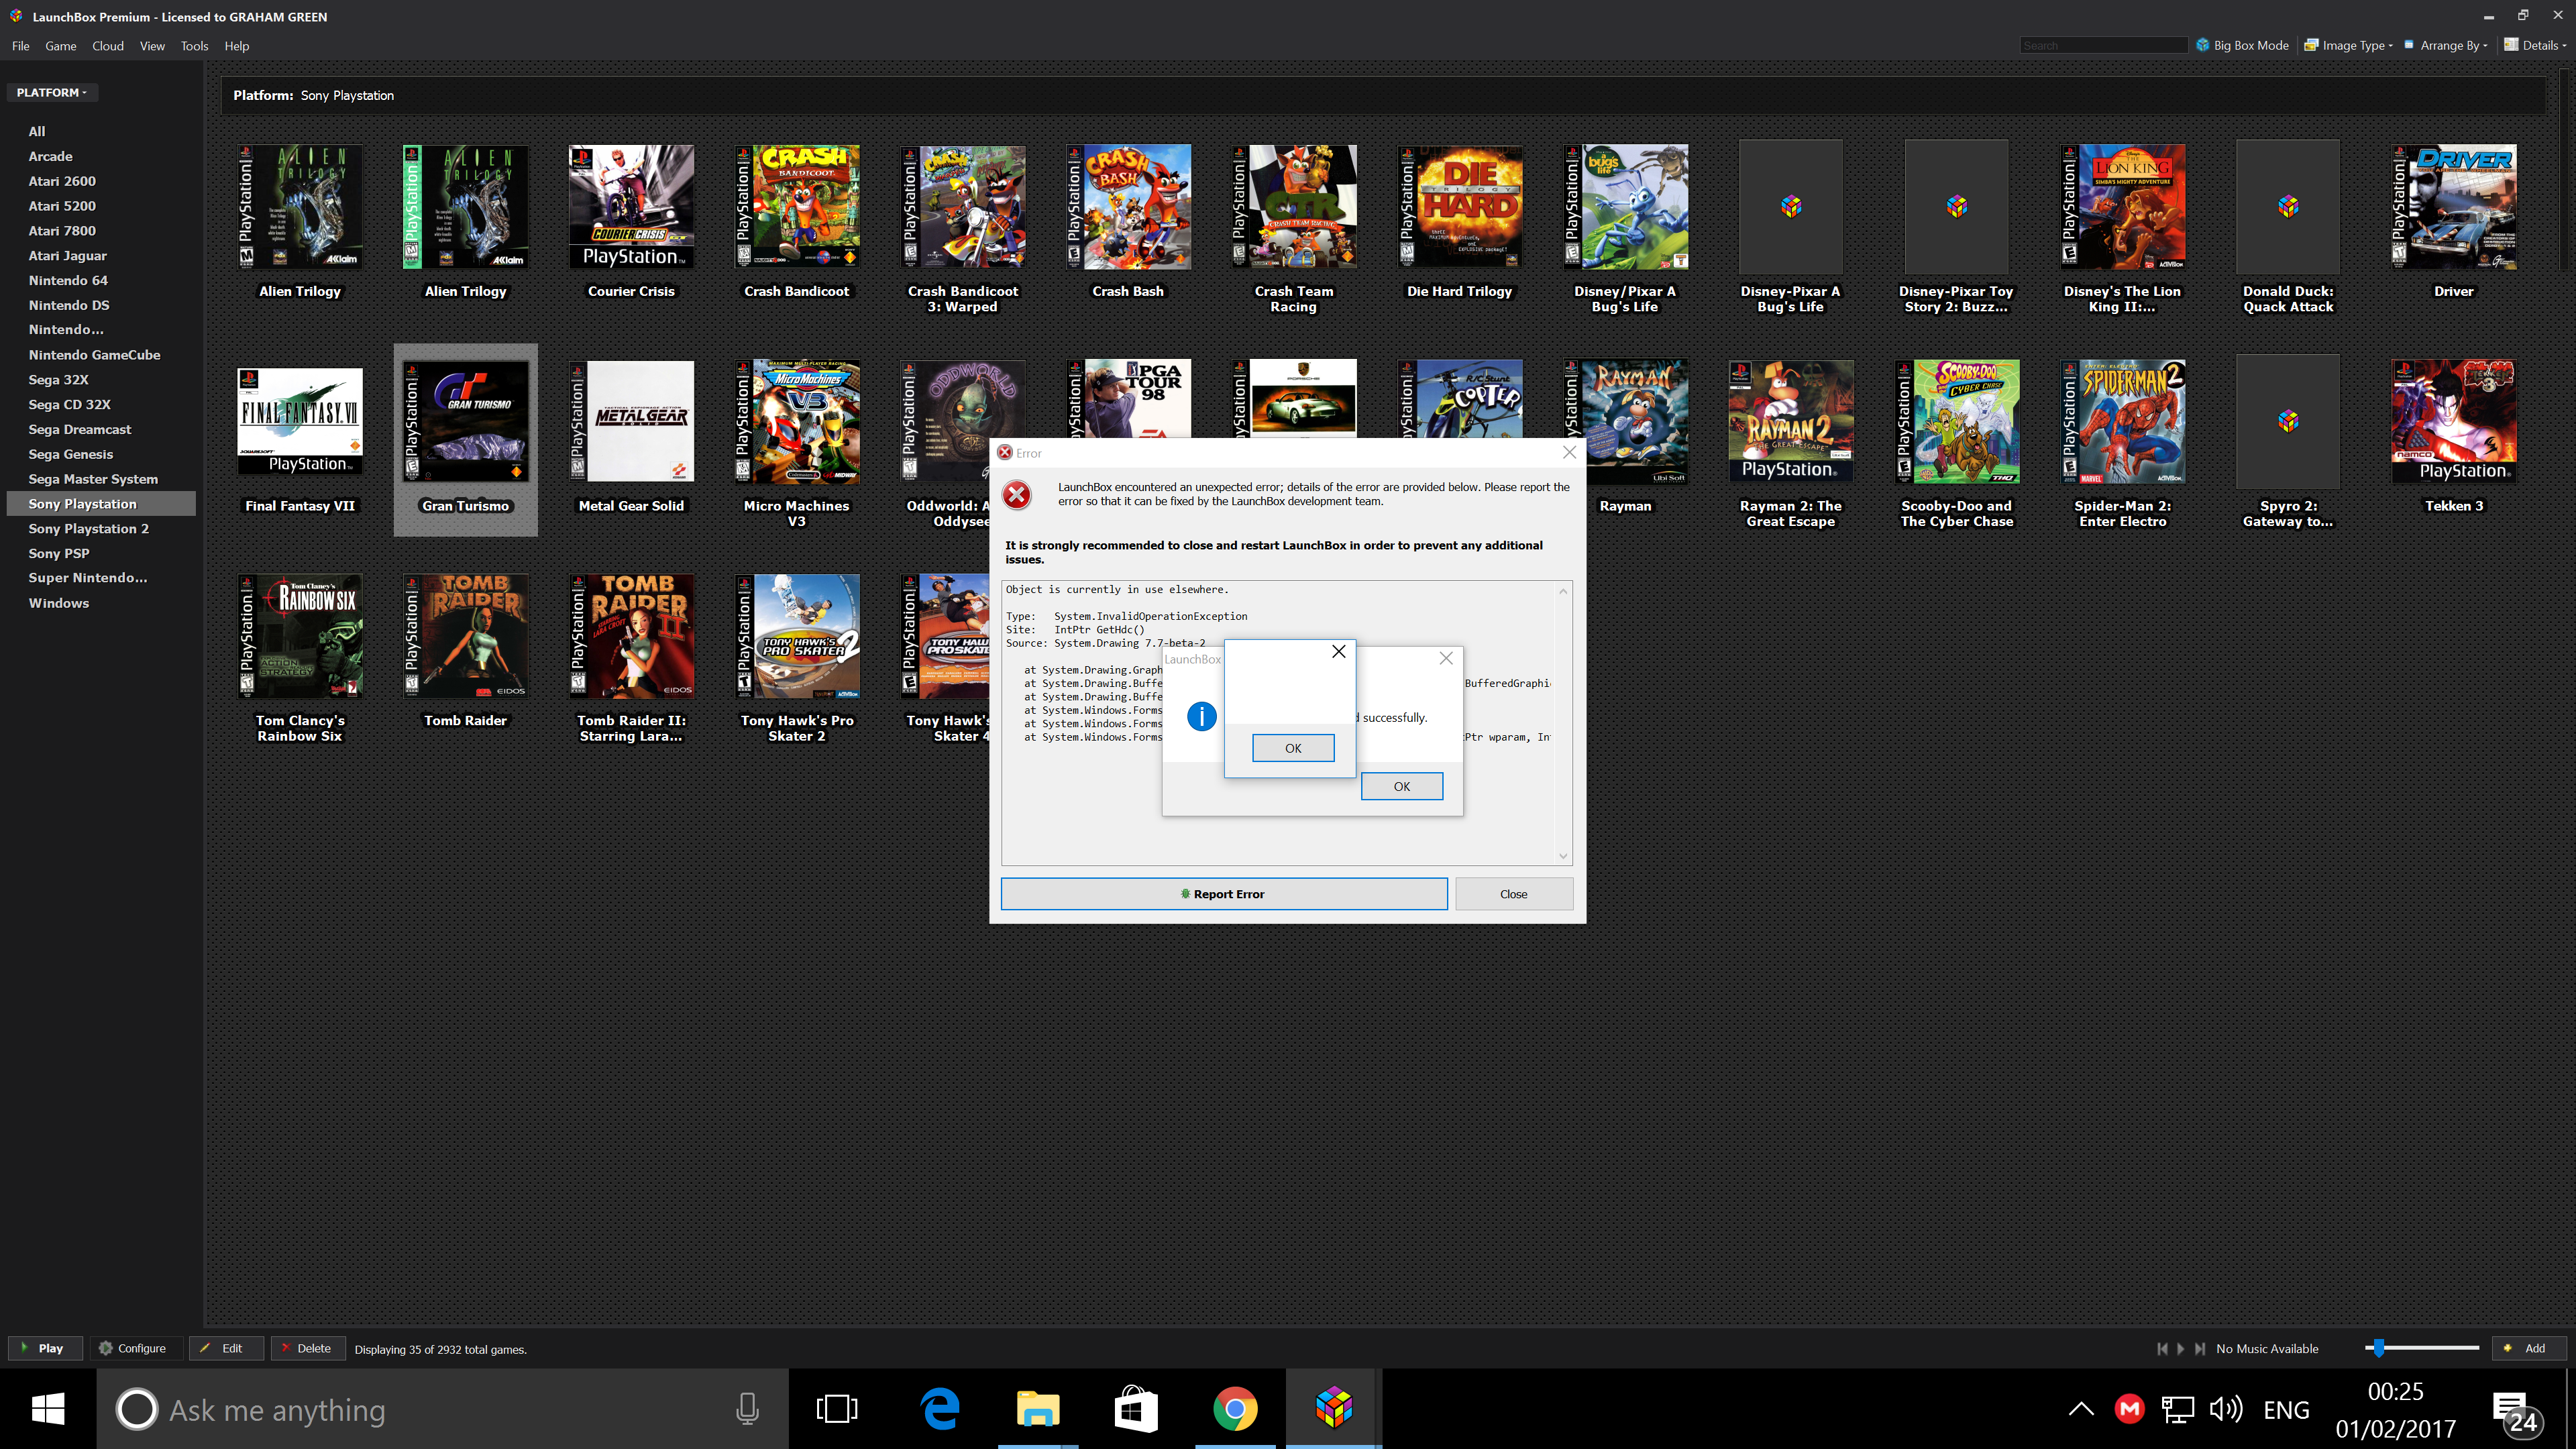The image size is (2576, 1449).
Task: Click OK in the 'successfully' LaunchBox dialog
Action: point(1402,786)
